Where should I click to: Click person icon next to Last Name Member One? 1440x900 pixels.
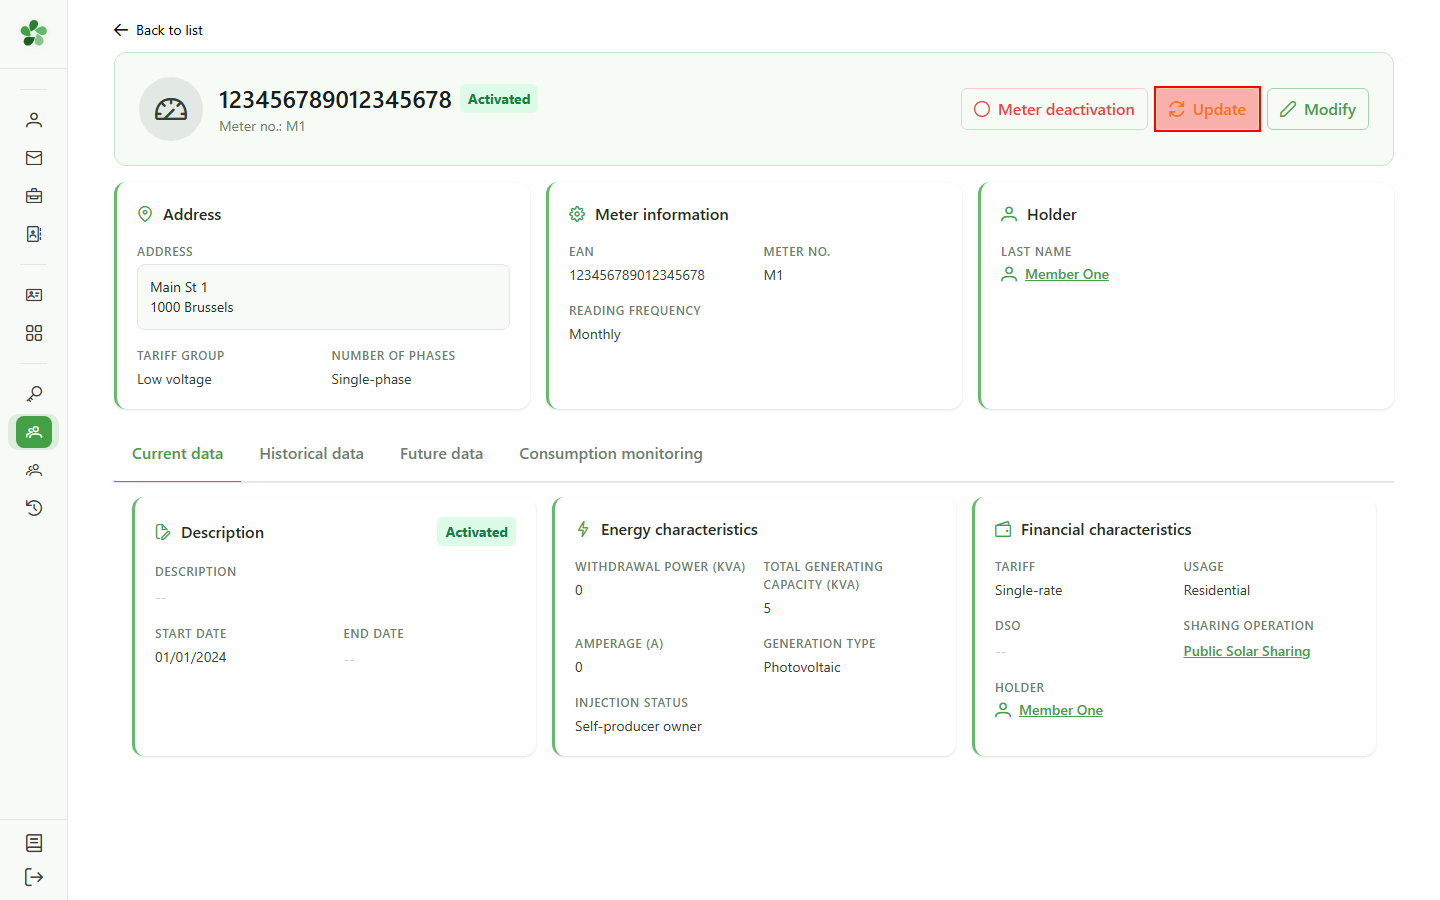click(1009, 274)
